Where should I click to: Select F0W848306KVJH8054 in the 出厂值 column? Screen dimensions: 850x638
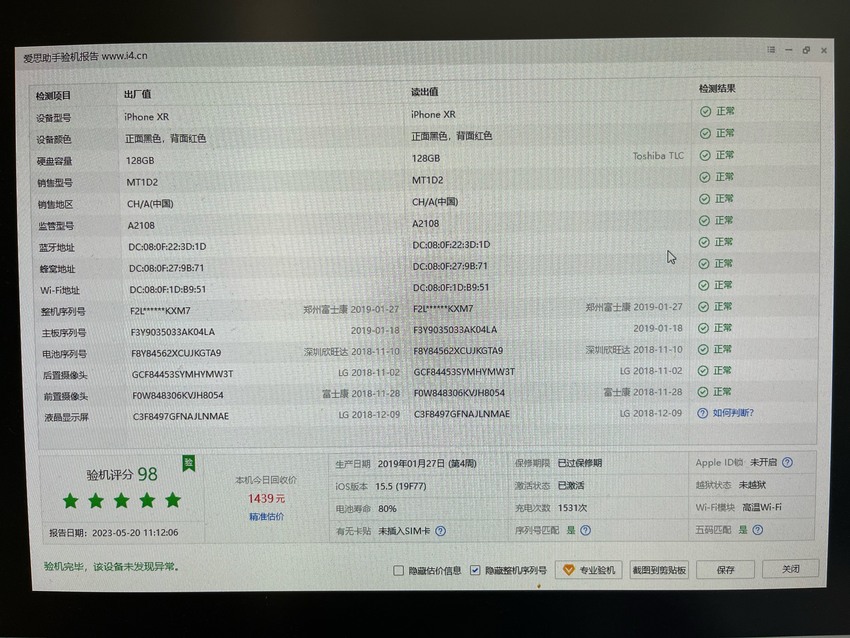(178, 395)
